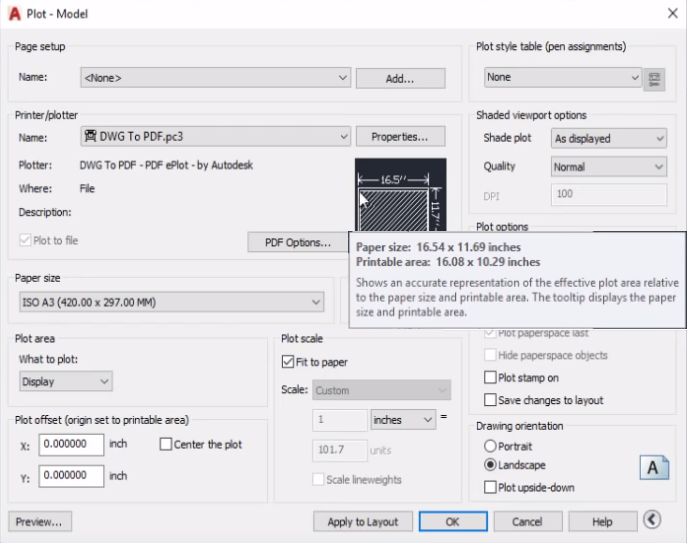Click the paper size preview thumbnail
Image resolution: width=687 pixels, height=543 pixels.
pyautogui.click(x=400, y=195)
